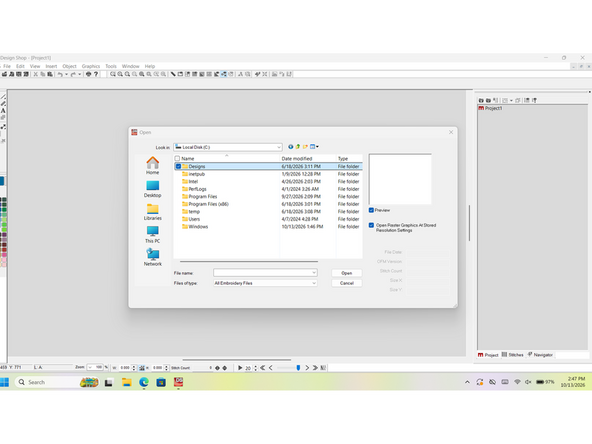The width and height of the screenshot is (592, 444).
Task: Click the first magnifier zoom icon in toolbar
Action: click(113, 74)
